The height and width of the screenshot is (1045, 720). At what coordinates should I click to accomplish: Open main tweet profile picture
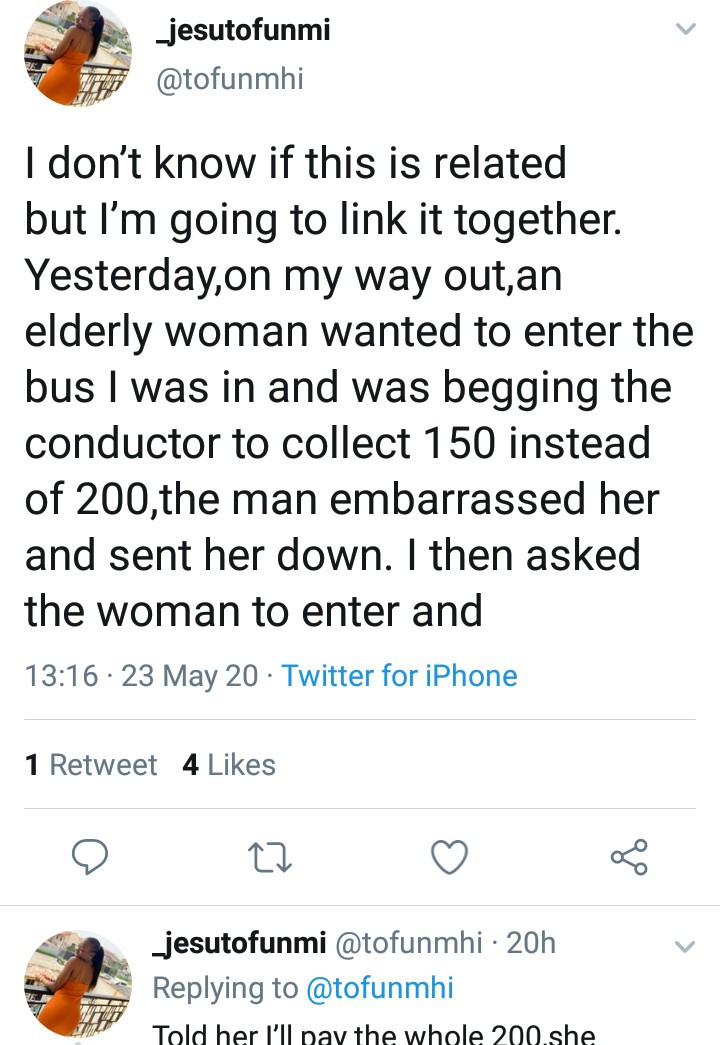78,53
